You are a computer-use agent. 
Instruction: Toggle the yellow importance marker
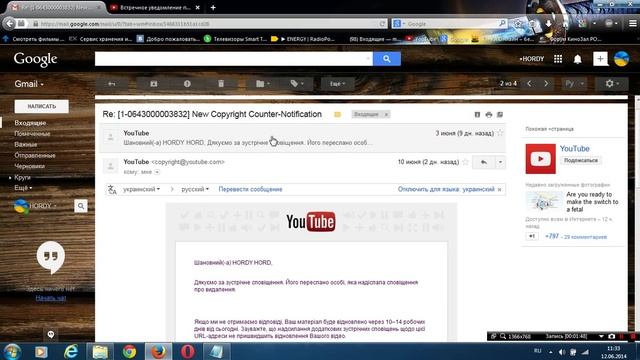[x=338, y=115]
